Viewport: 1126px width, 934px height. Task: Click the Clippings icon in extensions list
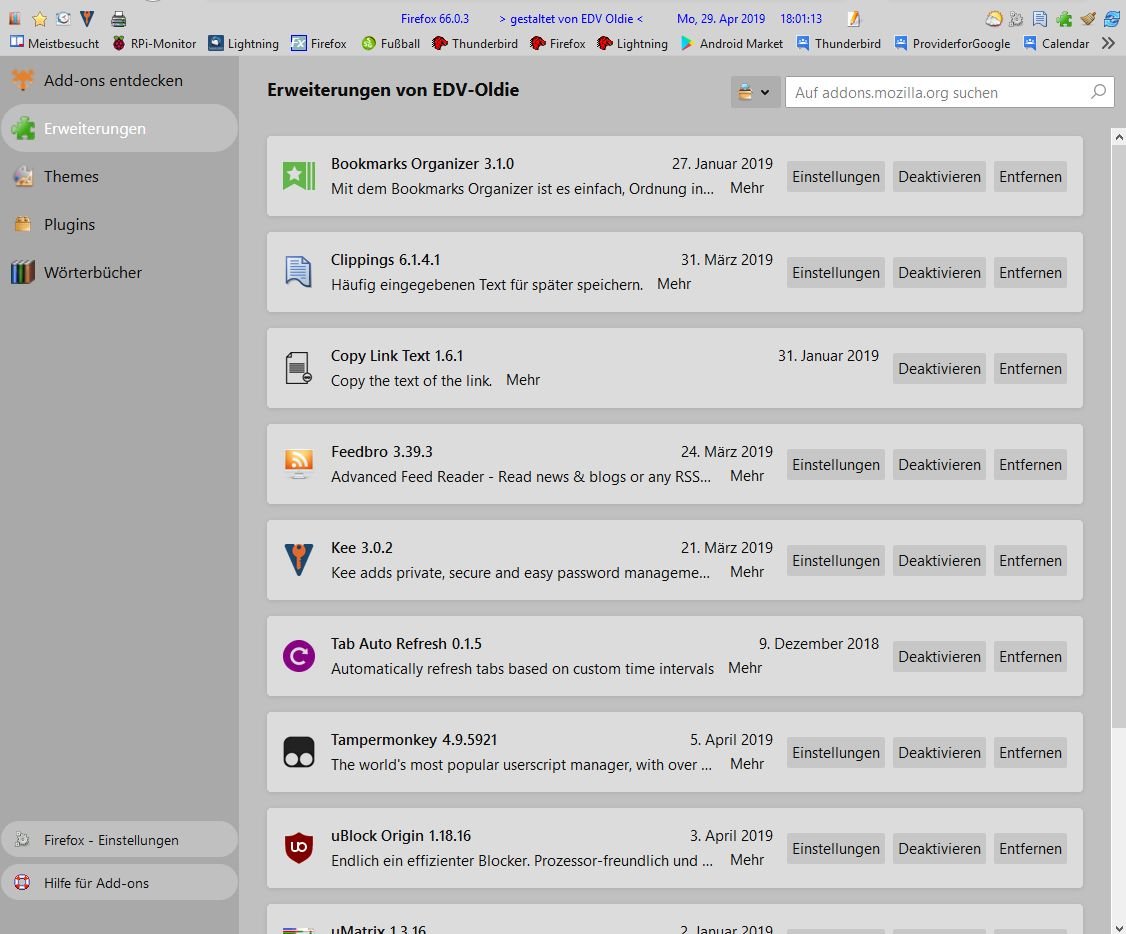(x=299, y=272)
